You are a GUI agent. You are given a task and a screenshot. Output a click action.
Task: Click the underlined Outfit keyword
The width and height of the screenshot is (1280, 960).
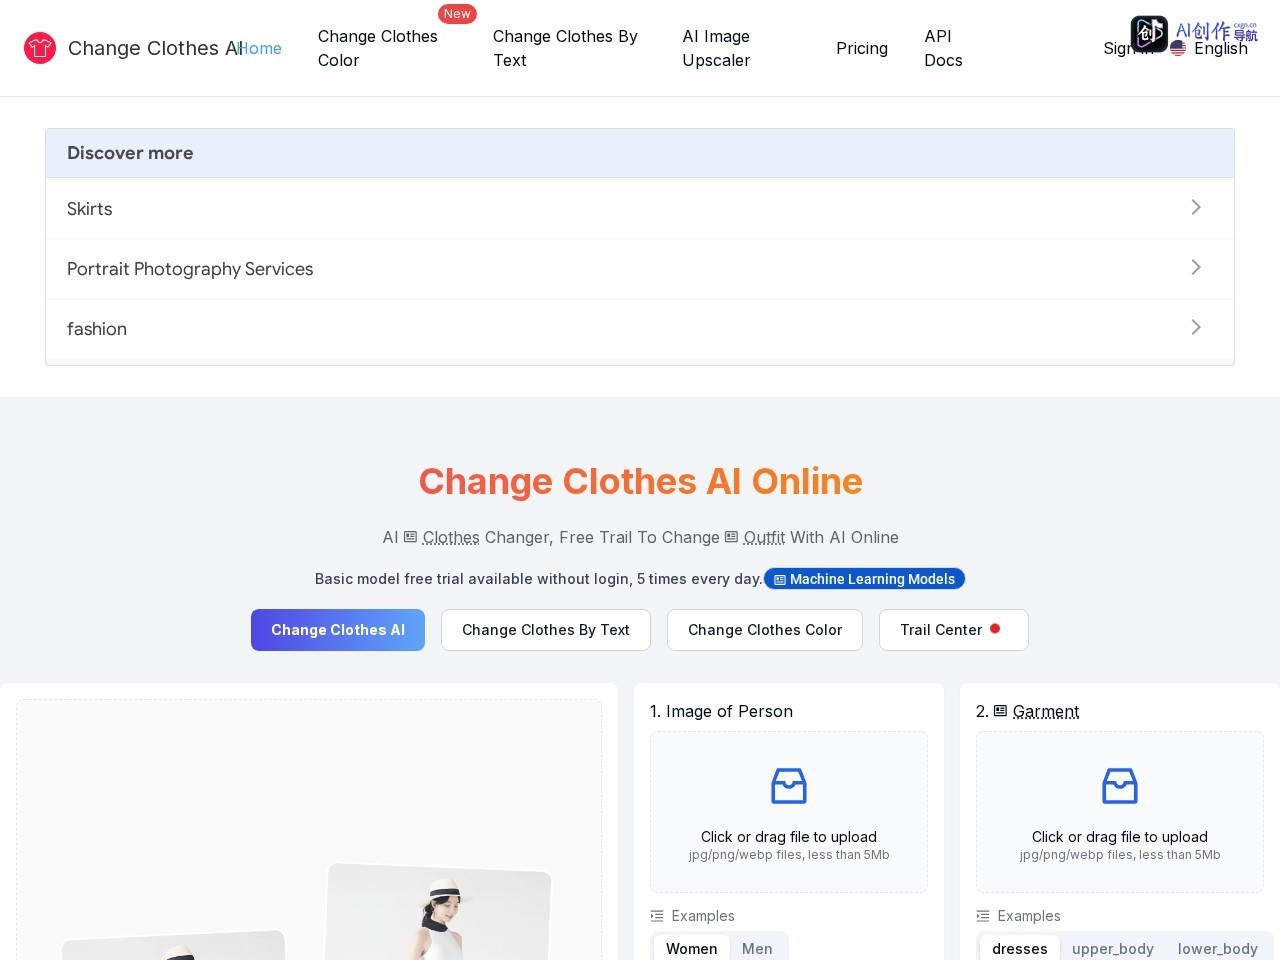[x=764, y=537]
